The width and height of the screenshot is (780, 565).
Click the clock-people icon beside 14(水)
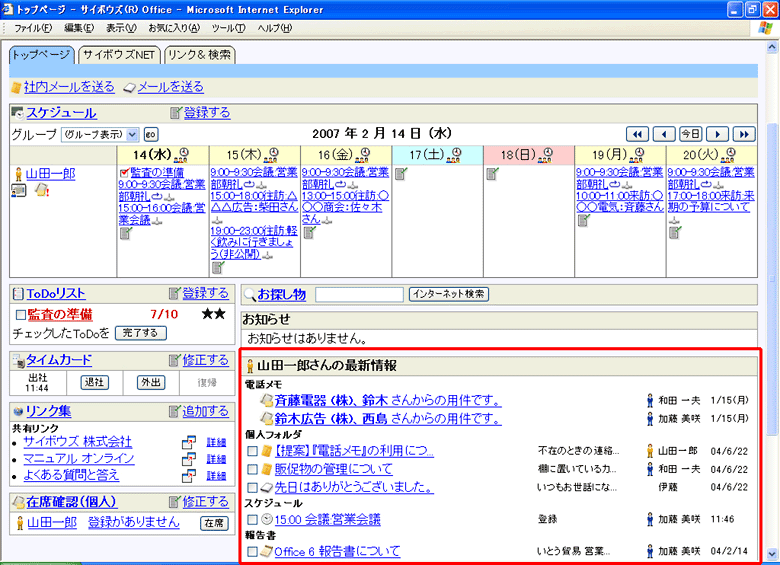pos(181,155)
